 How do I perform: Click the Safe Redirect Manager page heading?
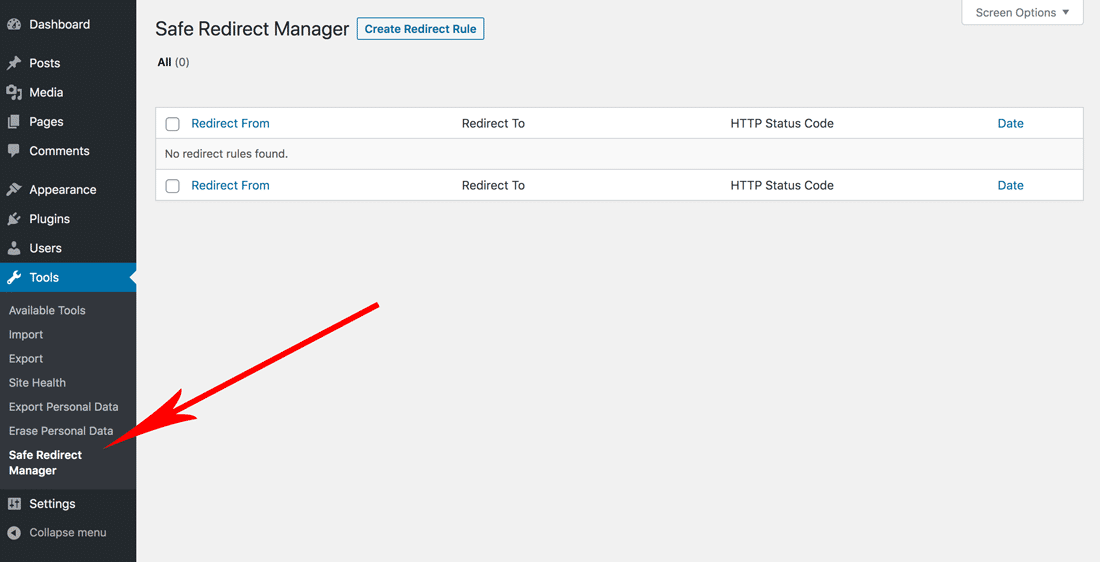(252, 29)
